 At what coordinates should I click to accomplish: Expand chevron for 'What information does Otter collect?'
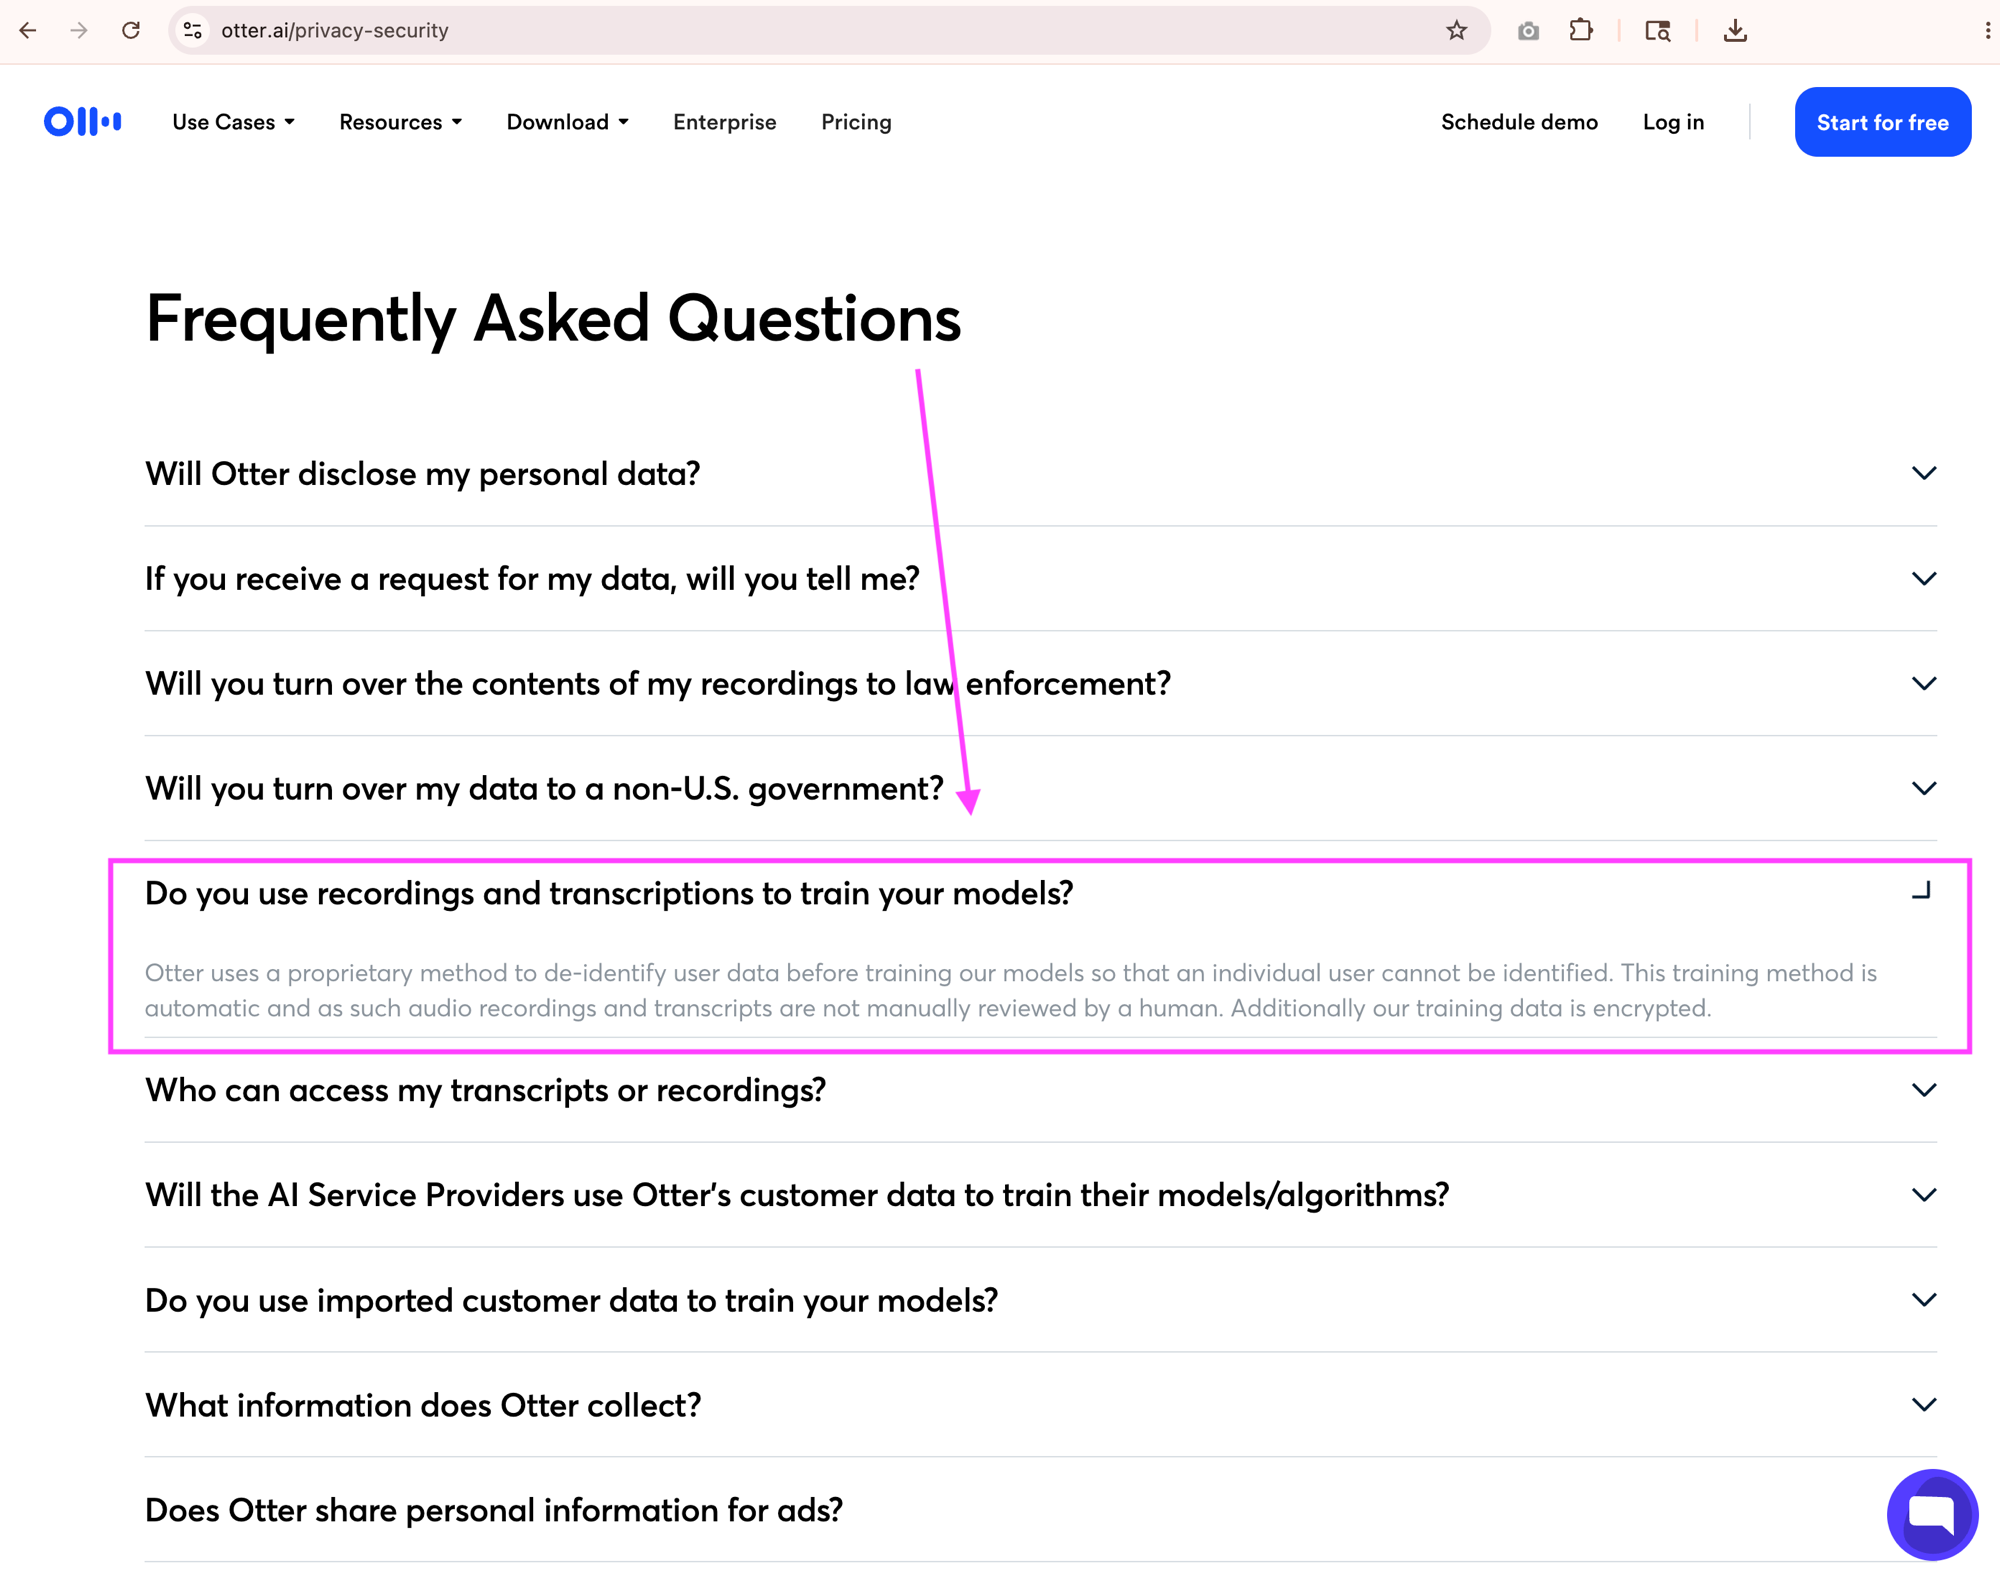[1923, 1405]
